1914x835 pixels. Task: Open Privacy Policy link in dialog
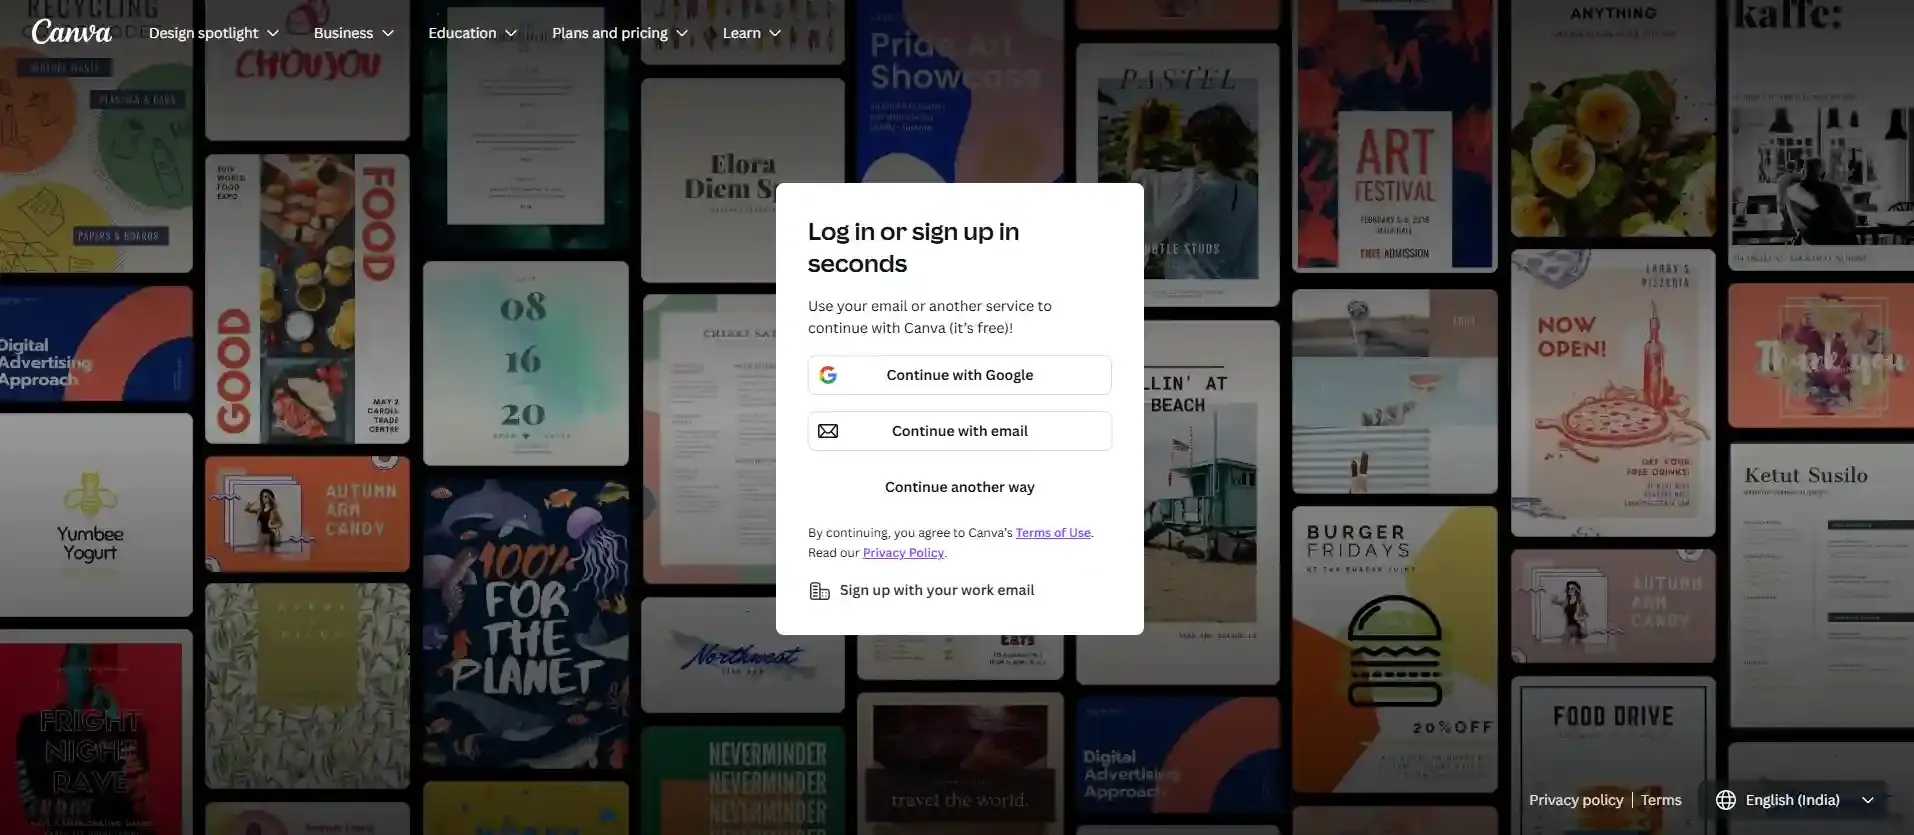pyautogui.click(x=903, y=553)
